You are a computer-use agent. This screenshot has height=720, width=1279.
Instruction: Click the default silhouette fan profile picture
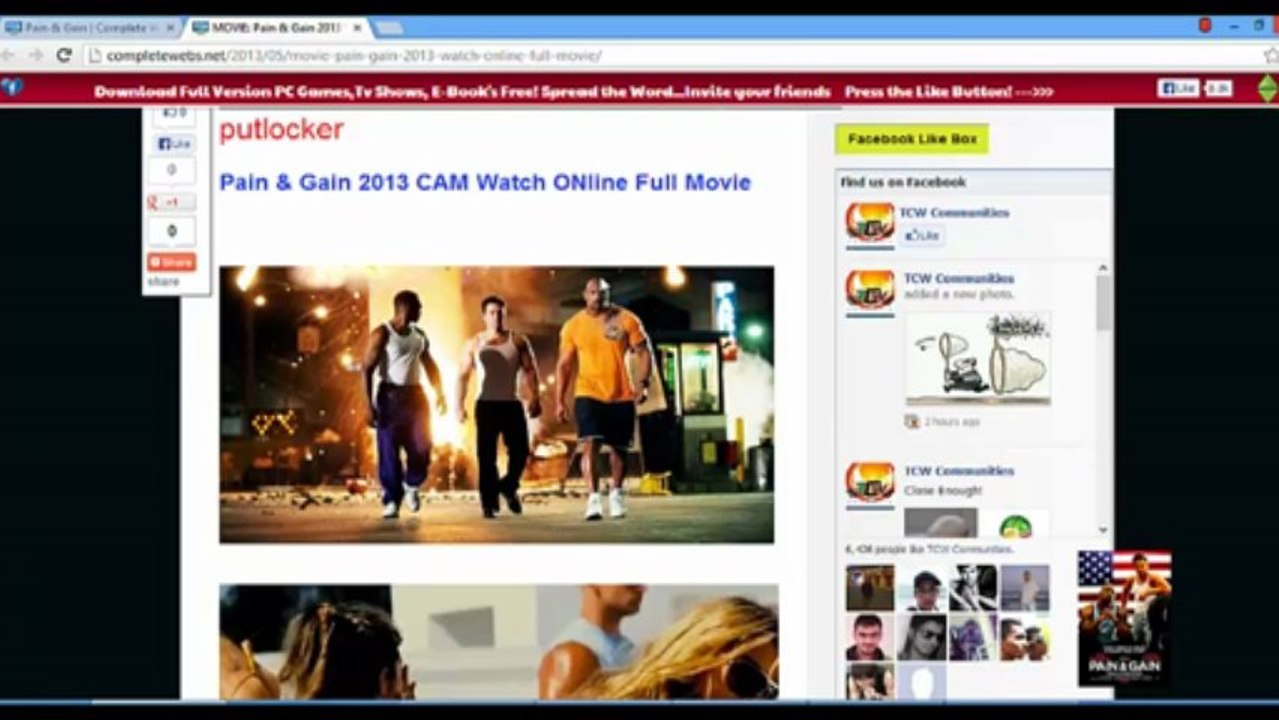922,681
